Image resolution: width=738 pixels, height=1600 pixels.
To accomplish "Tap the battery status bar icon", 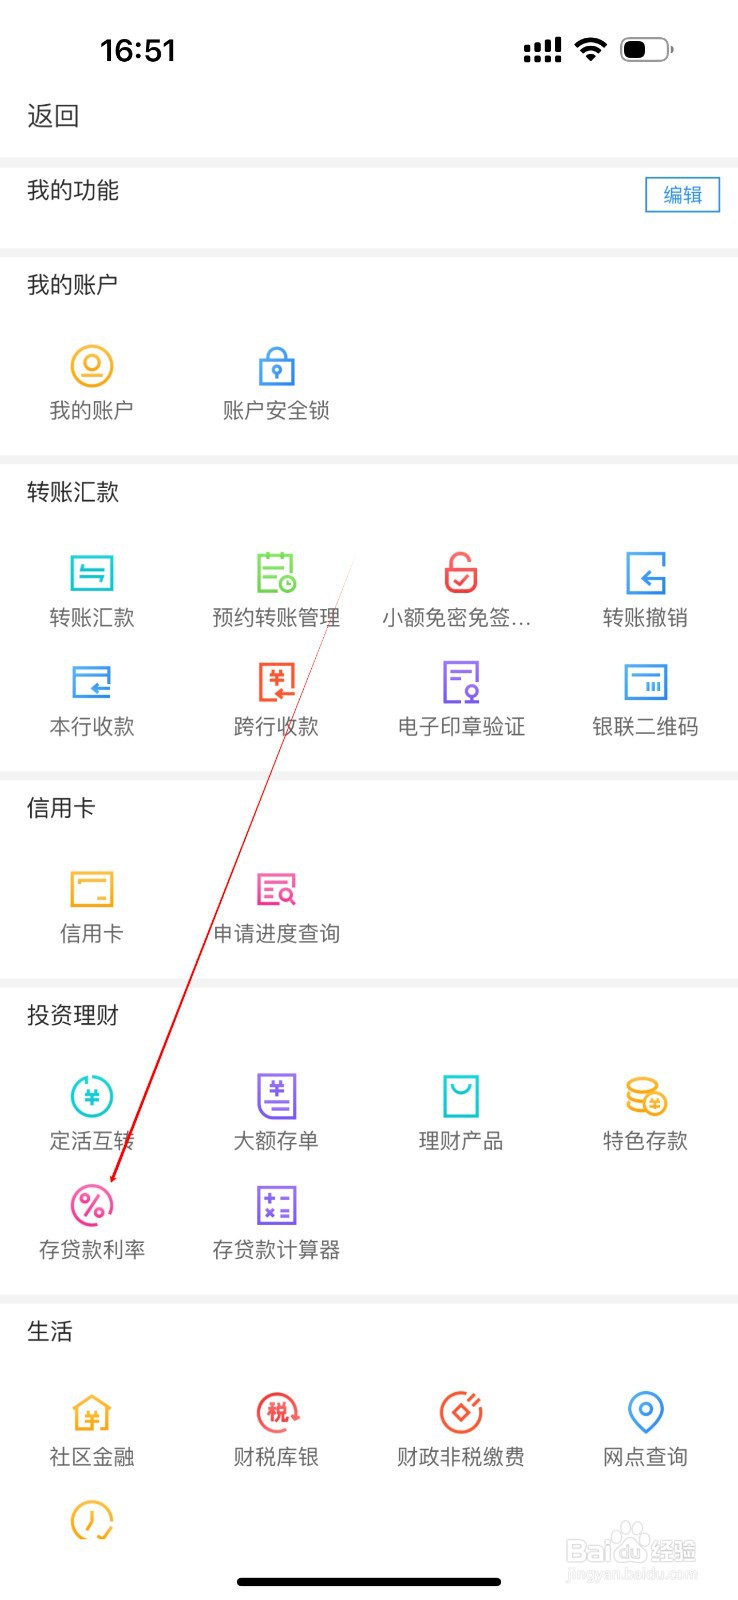I will [x=647, y=49].
